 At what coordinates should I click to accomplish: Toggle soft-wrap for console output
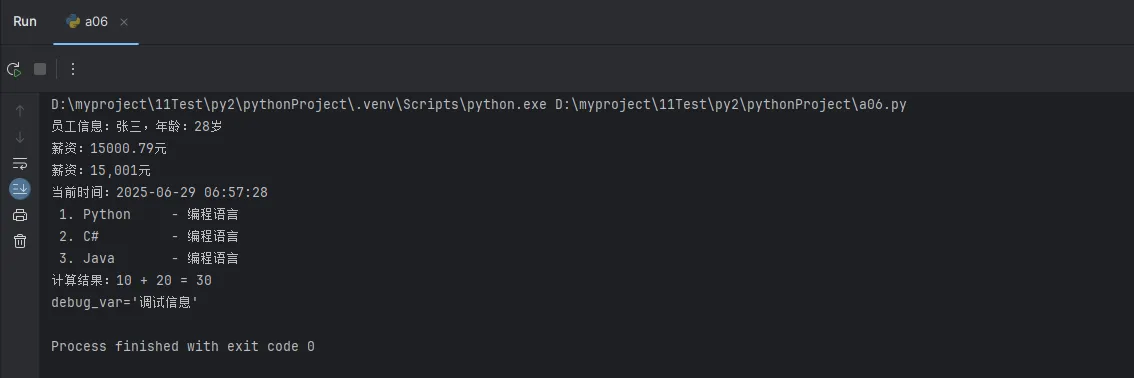pyautogui.click(x=20, y=163)
